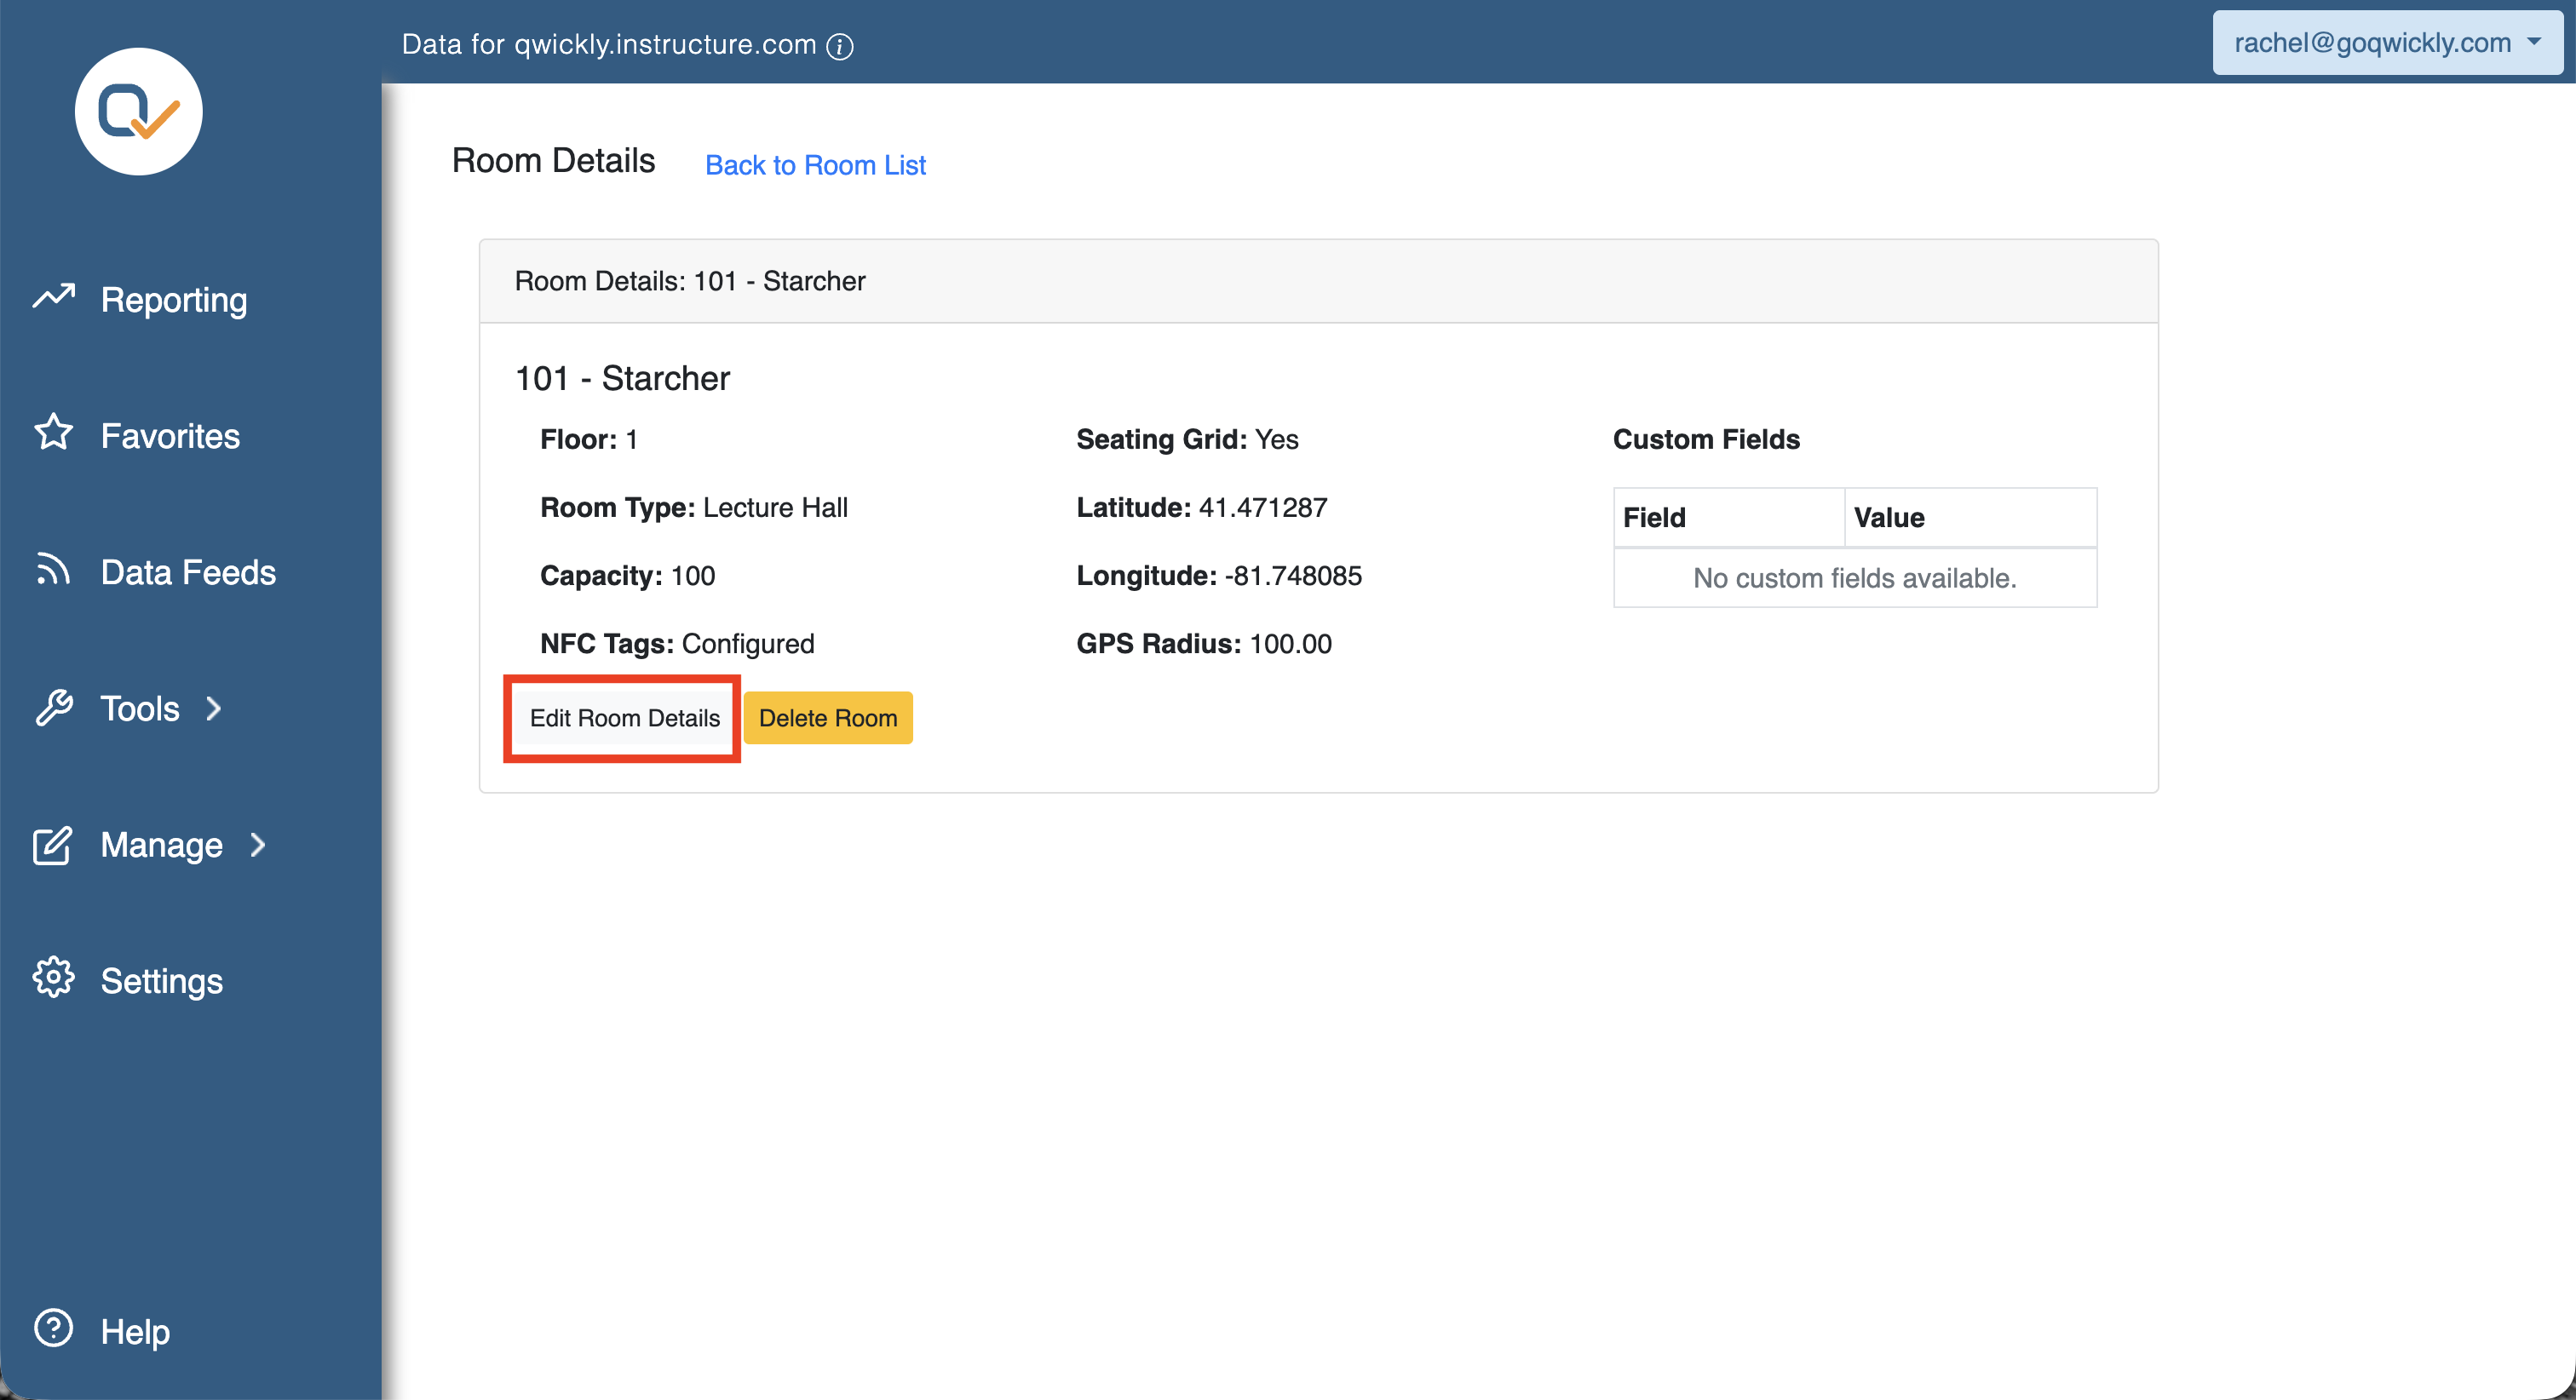Click the 'No custom fields available.' row
Screen dimensions: 2576x1400
point(1855,578)
